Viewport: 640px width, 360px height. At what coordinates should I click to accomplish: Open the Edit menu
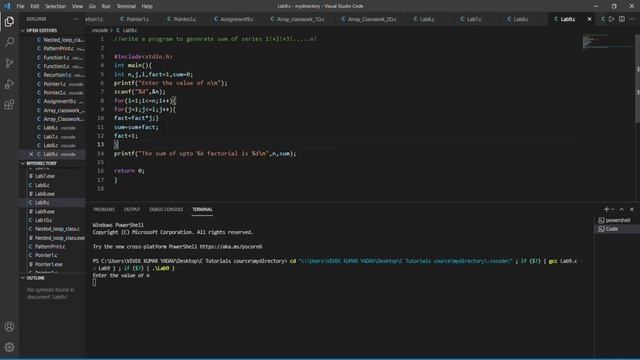(35, 6)
